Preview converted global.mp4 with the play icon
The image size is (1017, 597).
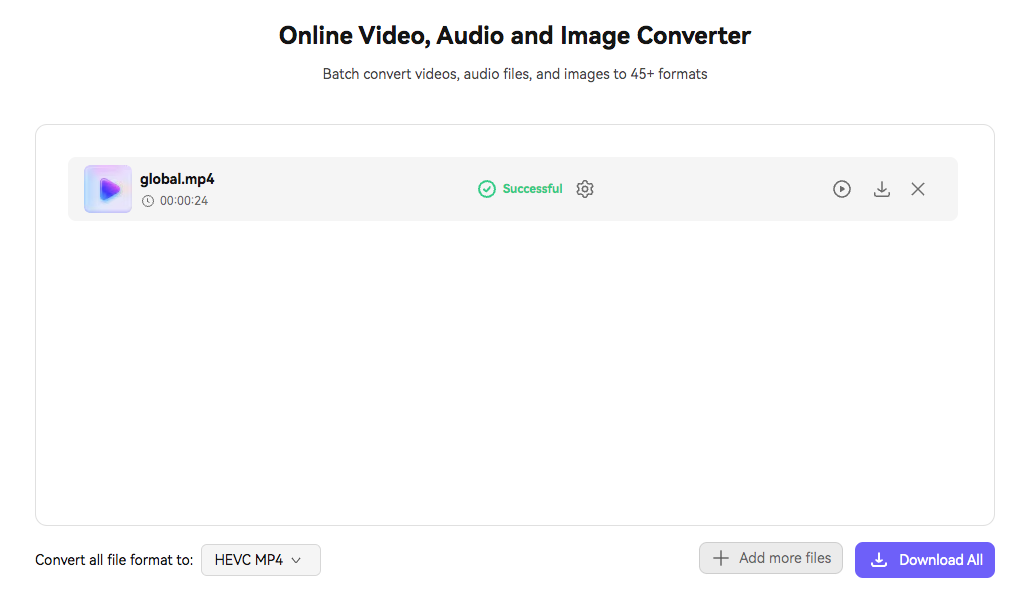click(x=841, y=189)
